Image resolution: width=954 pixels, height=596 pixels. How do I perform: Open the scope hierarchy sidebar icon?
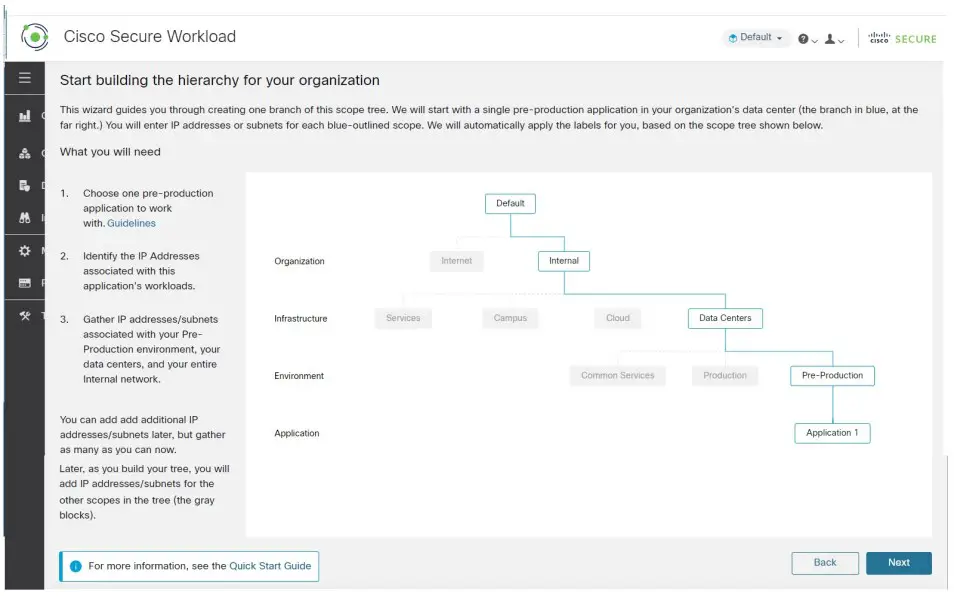[25, 153]
